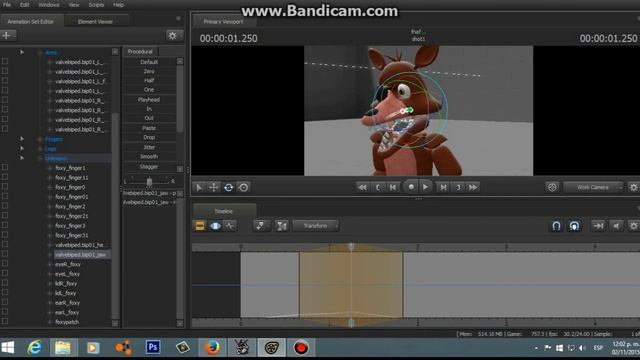Go to previous clip bracket button
The image size is (640, 360).
[x=378, y=187]
